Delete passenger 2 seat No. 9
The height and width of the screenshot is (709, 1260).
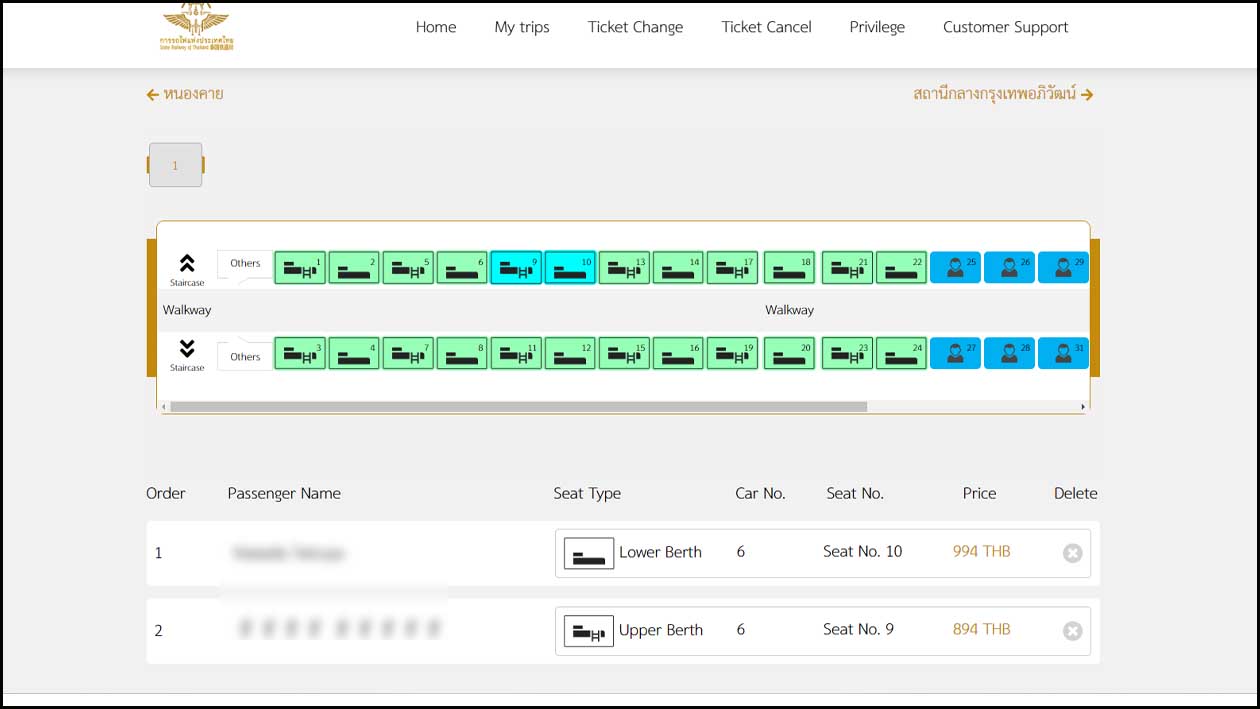point(1072,631)
